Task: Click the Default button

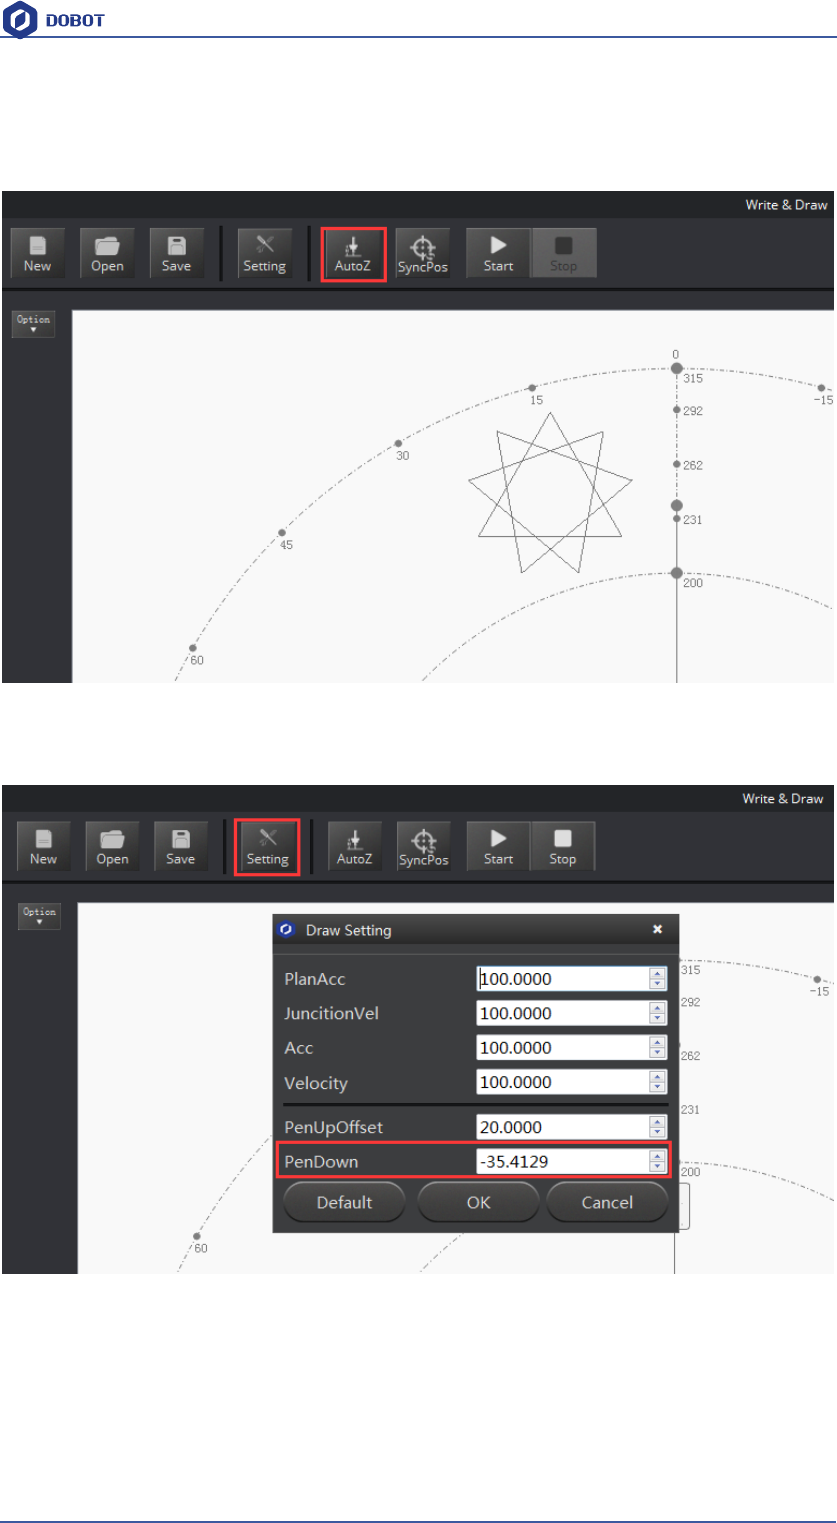Action: coord(344,1202)
